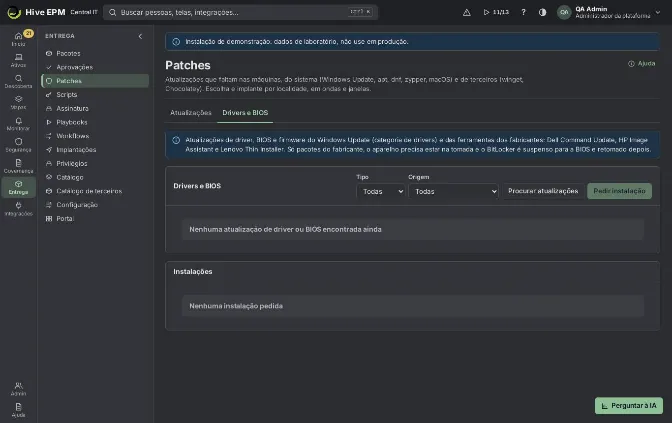The width and height of the screenshot is (672, 423).
Task: Click the Pedir instalação button
Action: coord(619,191)
